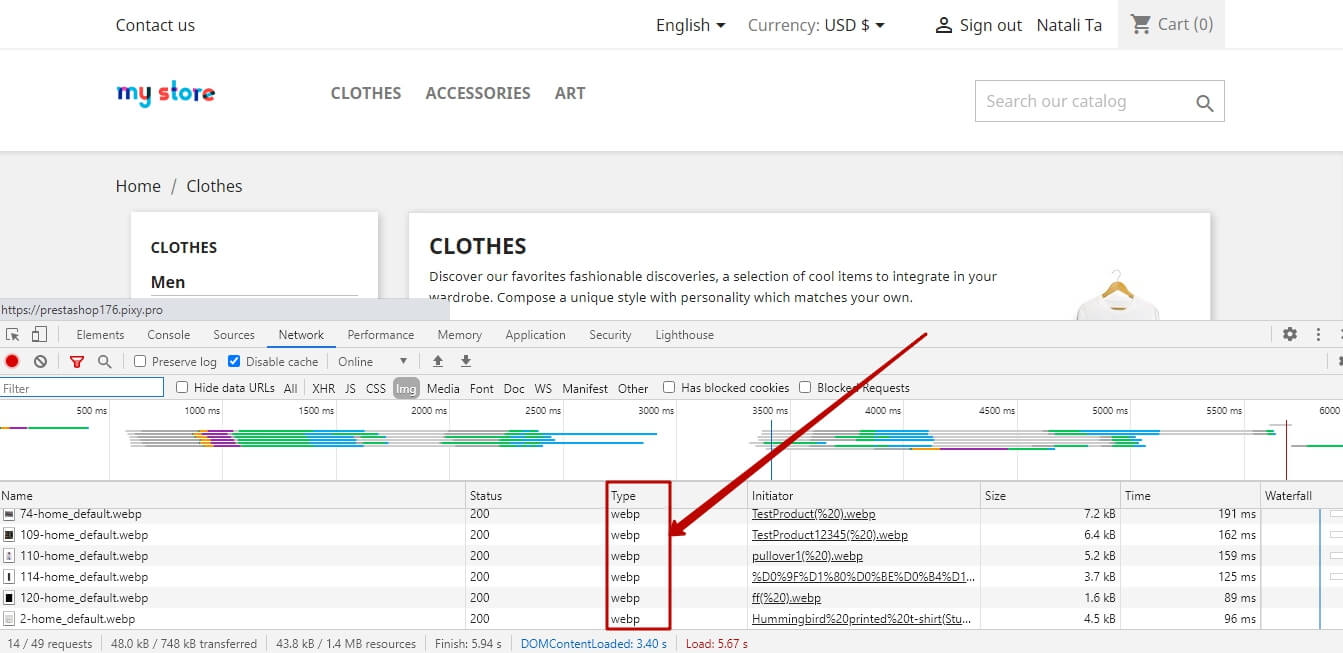Open the Lighthouse tab
This screenshot has width=1343, height=653.
(684, 335)
